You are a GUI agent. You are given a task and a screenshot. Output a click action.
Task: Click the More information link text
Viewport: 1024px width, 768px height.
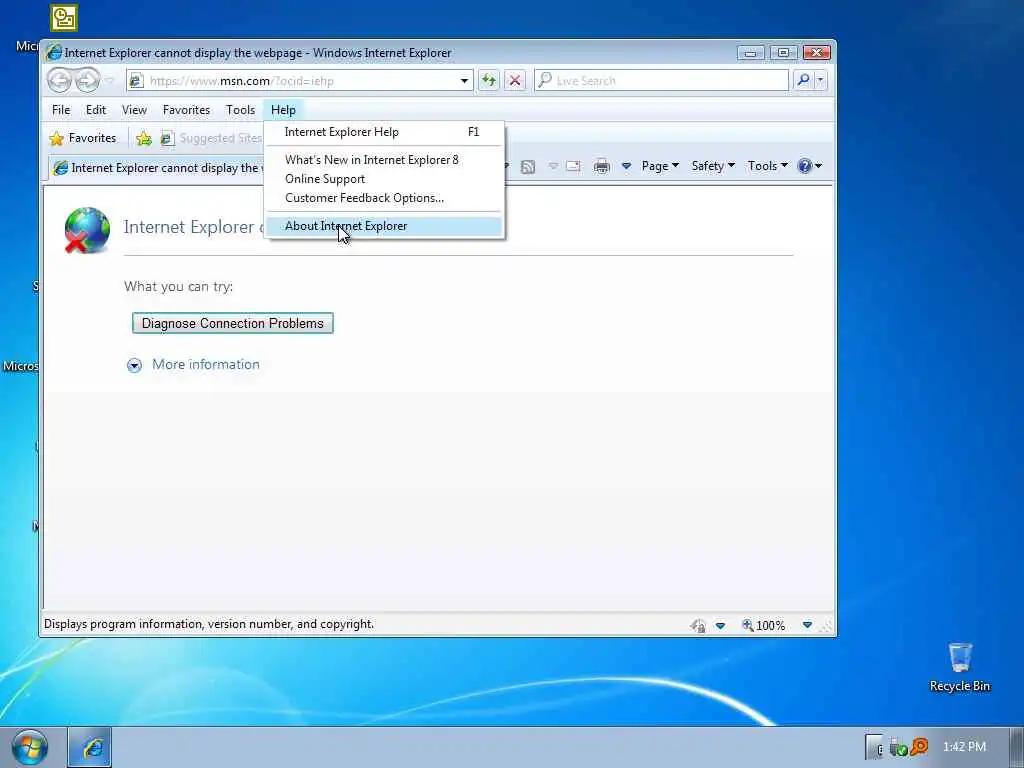click(x=206, y=364)
